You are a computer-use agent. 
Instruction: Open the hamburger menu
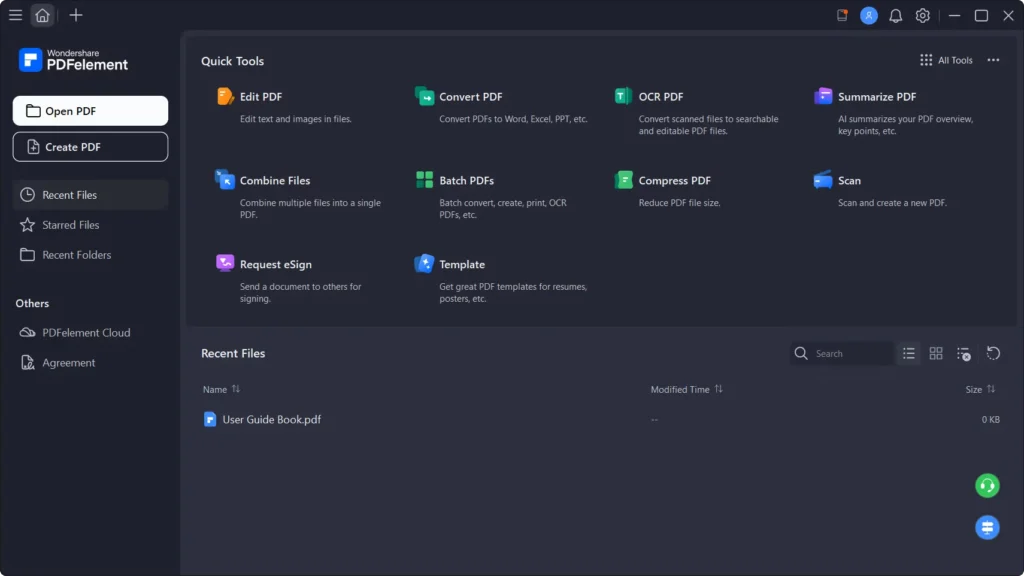[x=15, y=15]
